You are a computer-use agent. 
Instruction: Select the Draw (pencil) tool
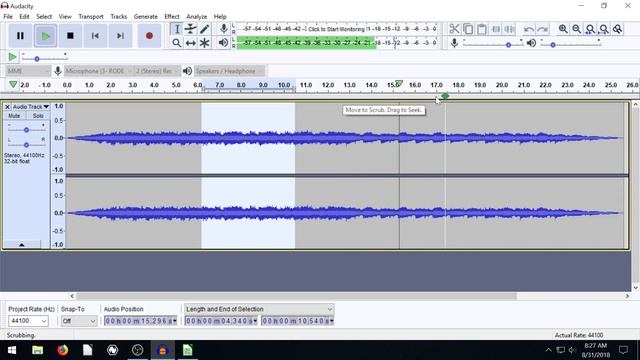pyautogui.click(x=204, y=29)
